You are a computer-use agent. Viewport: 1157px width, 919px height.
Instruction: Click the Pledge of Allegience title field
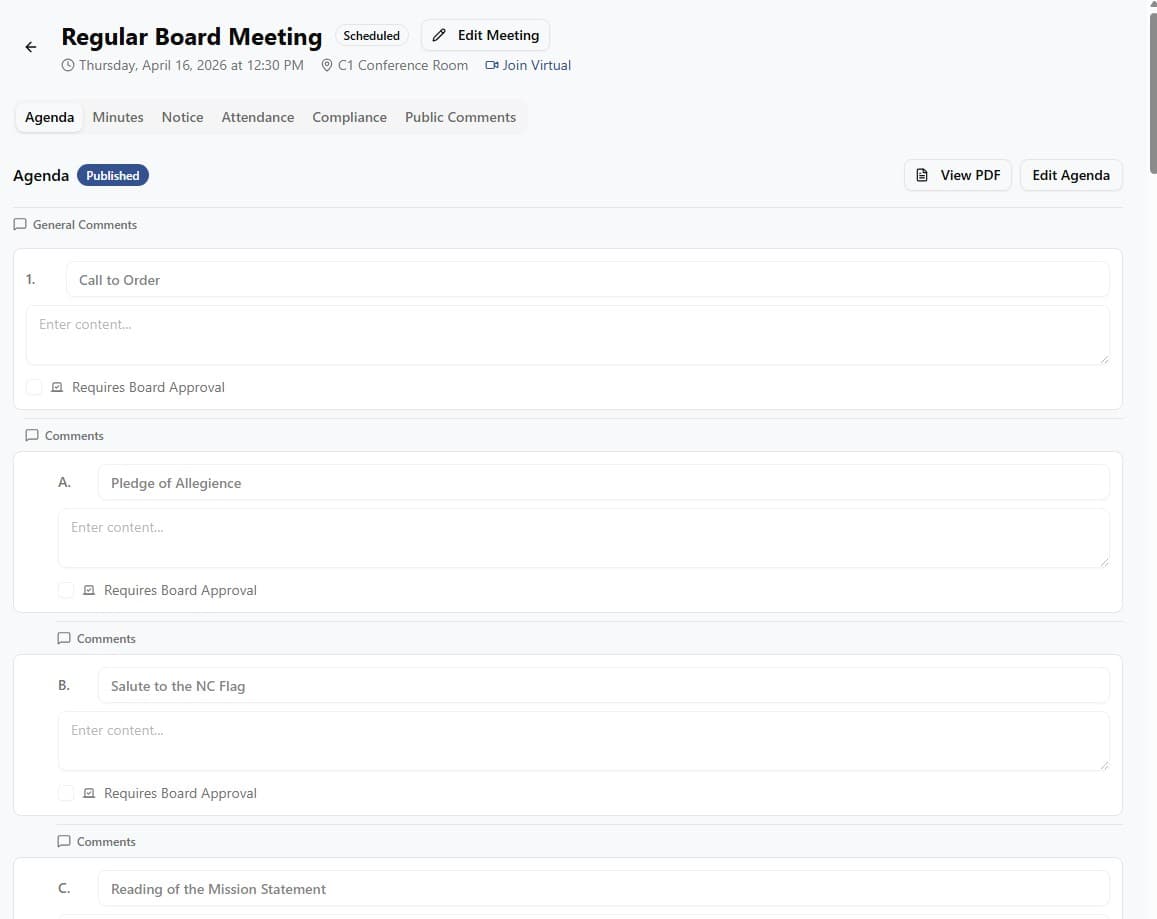coord(604,483)
